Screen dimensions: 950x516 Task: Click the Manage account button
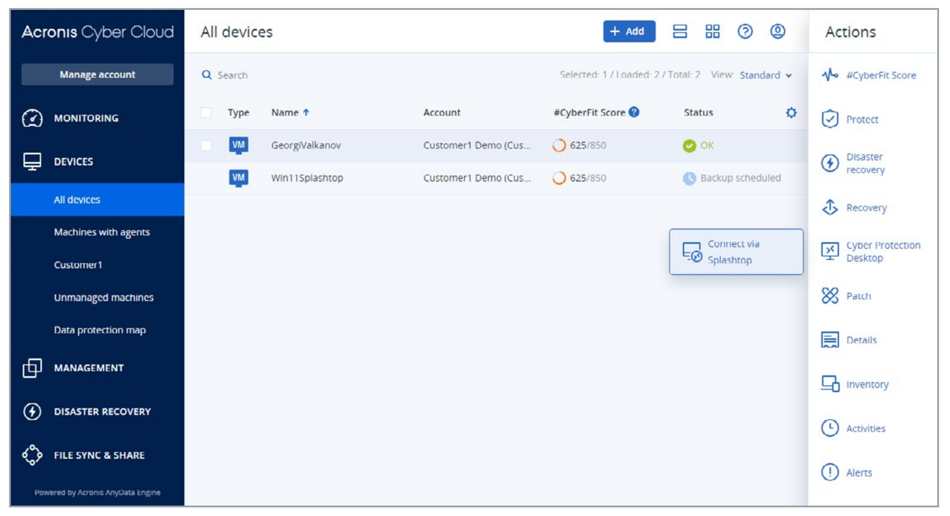coord(97,74)
